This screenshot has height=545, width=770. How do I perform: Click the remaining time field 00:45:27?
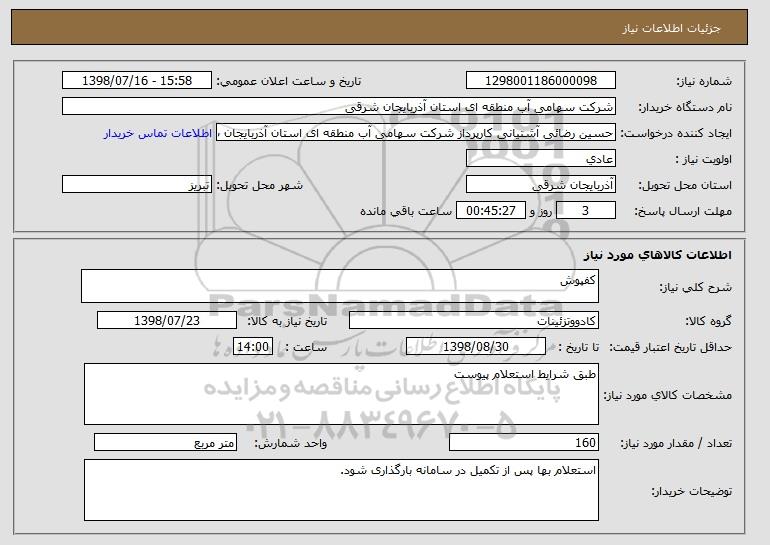pos(491,211)
